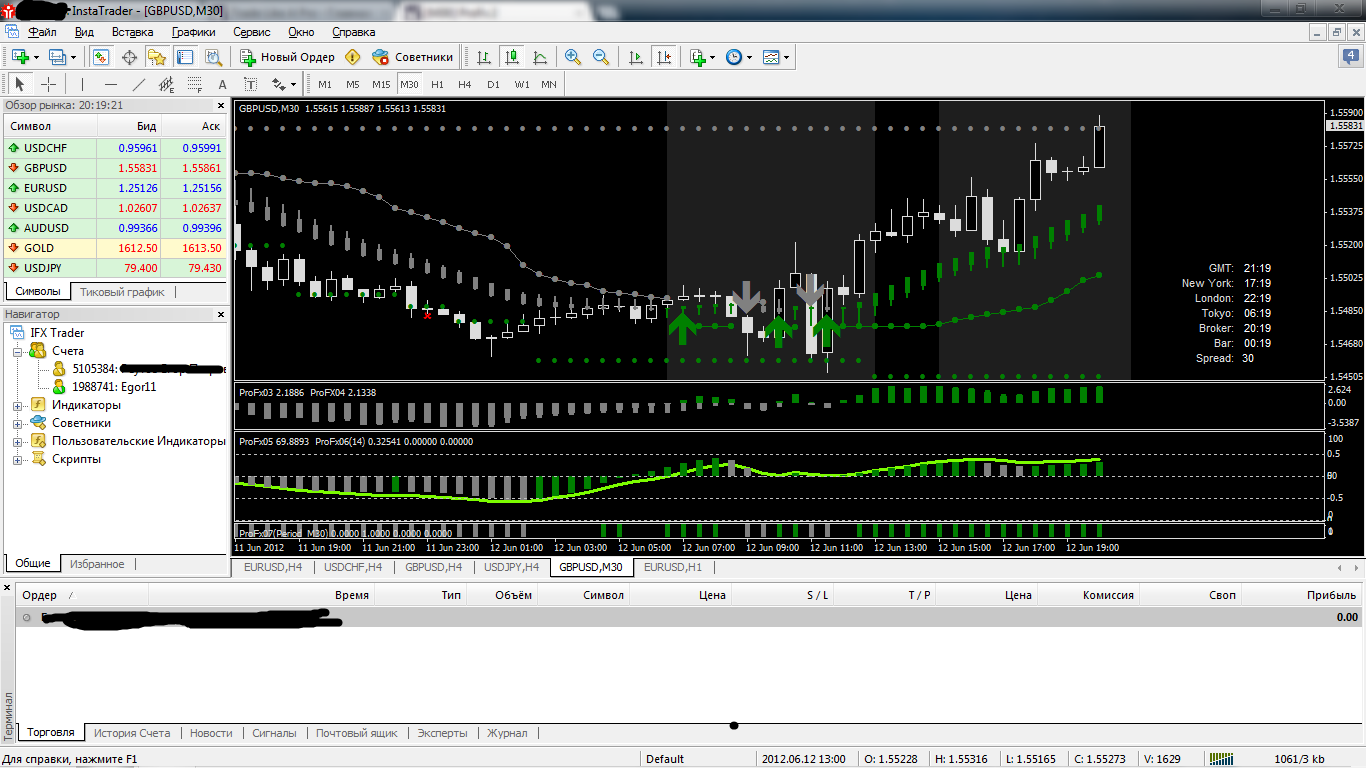Select the horizontal line drawing tool
The width and height of the screenshot is (1366, 768).
click(x=111, y=84)
